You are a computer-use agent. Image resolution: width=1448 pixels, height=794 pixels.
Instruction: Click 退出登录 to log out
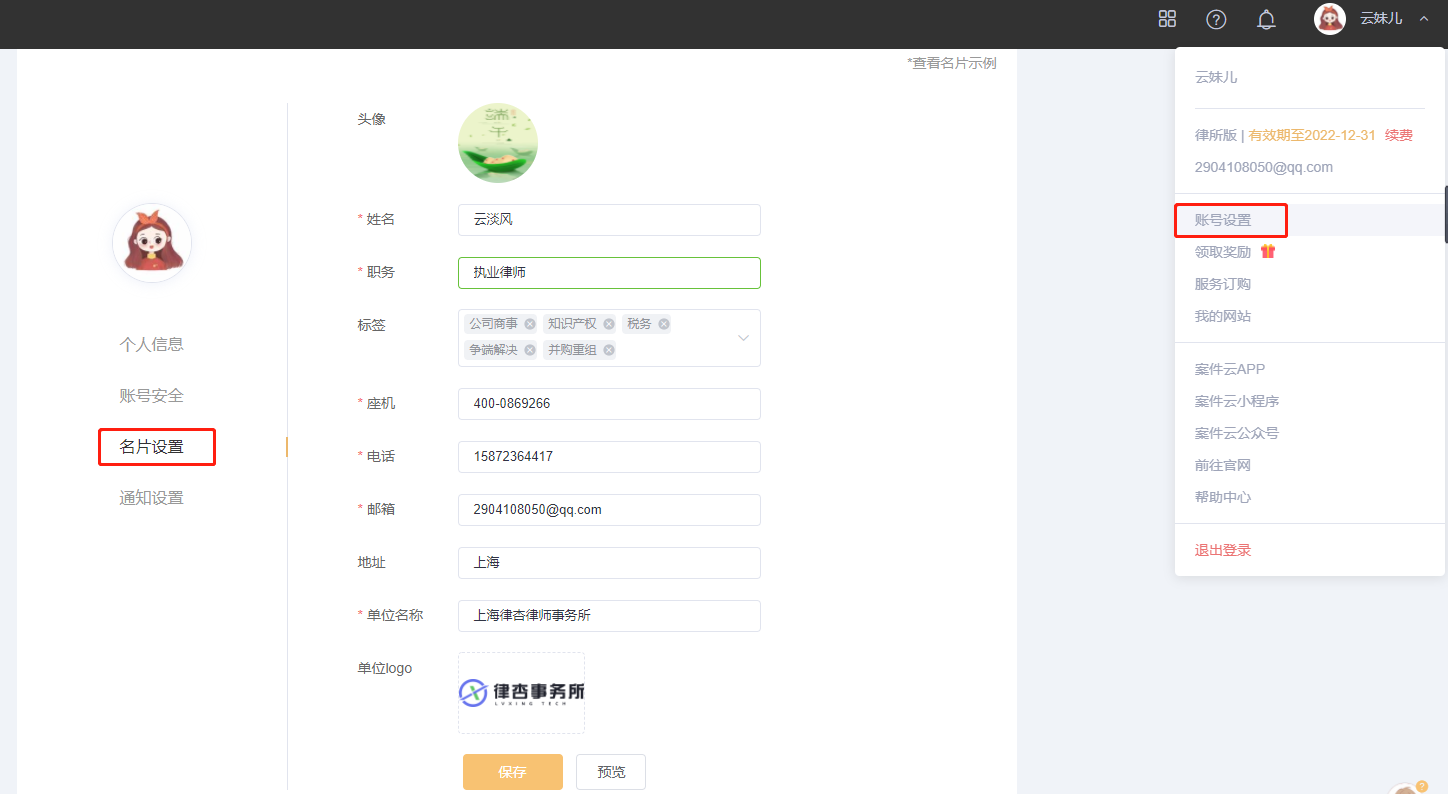tap(1223, 550)
